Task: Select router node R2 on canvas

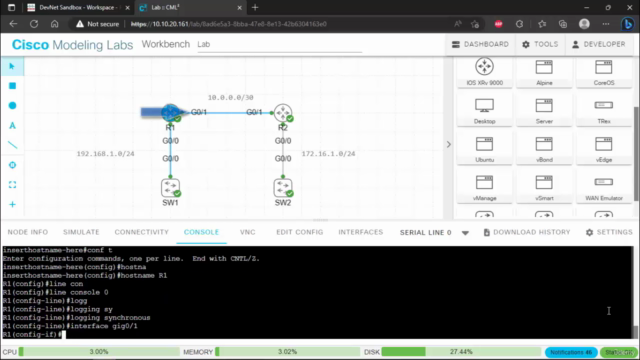Action: tap(283, 113)
